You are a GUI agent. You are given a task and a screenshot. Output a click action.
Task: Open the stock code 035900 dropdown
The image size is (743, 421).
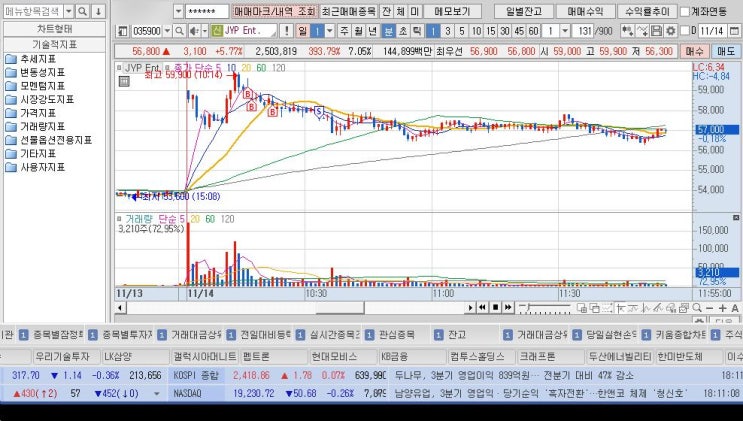[167, 31]
